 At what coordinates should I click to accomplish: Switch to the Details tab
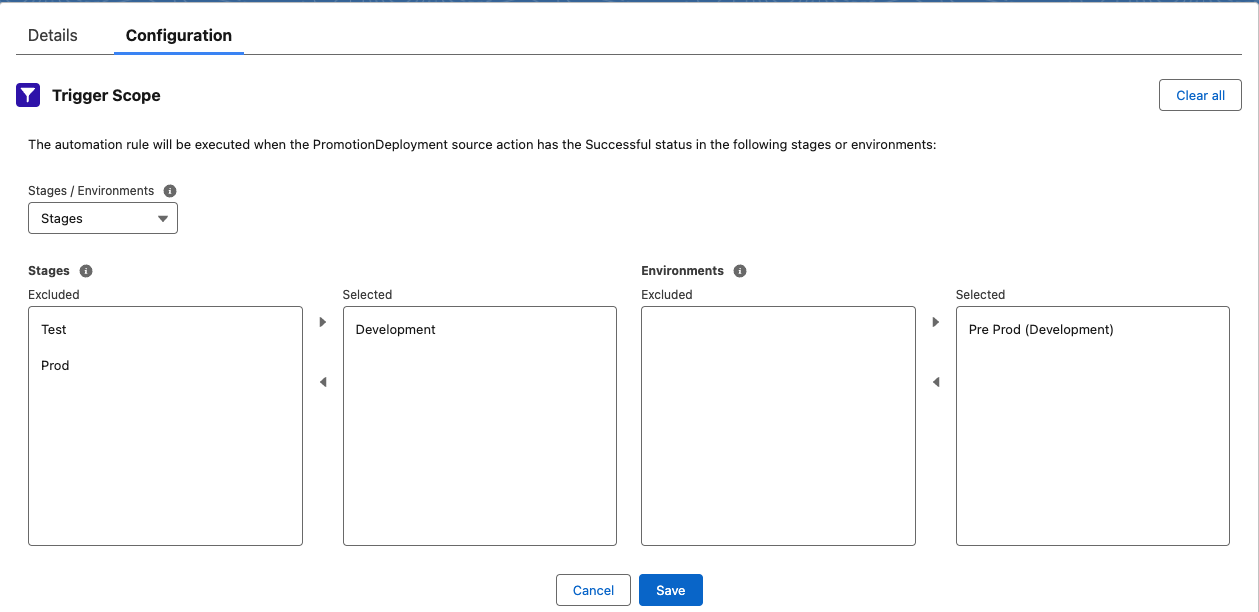tap(53, 35)
